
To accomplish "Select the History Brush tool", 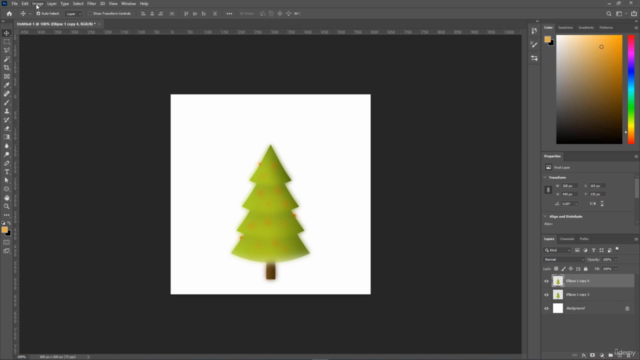I will pyautogui.click(x=7, y=120).
